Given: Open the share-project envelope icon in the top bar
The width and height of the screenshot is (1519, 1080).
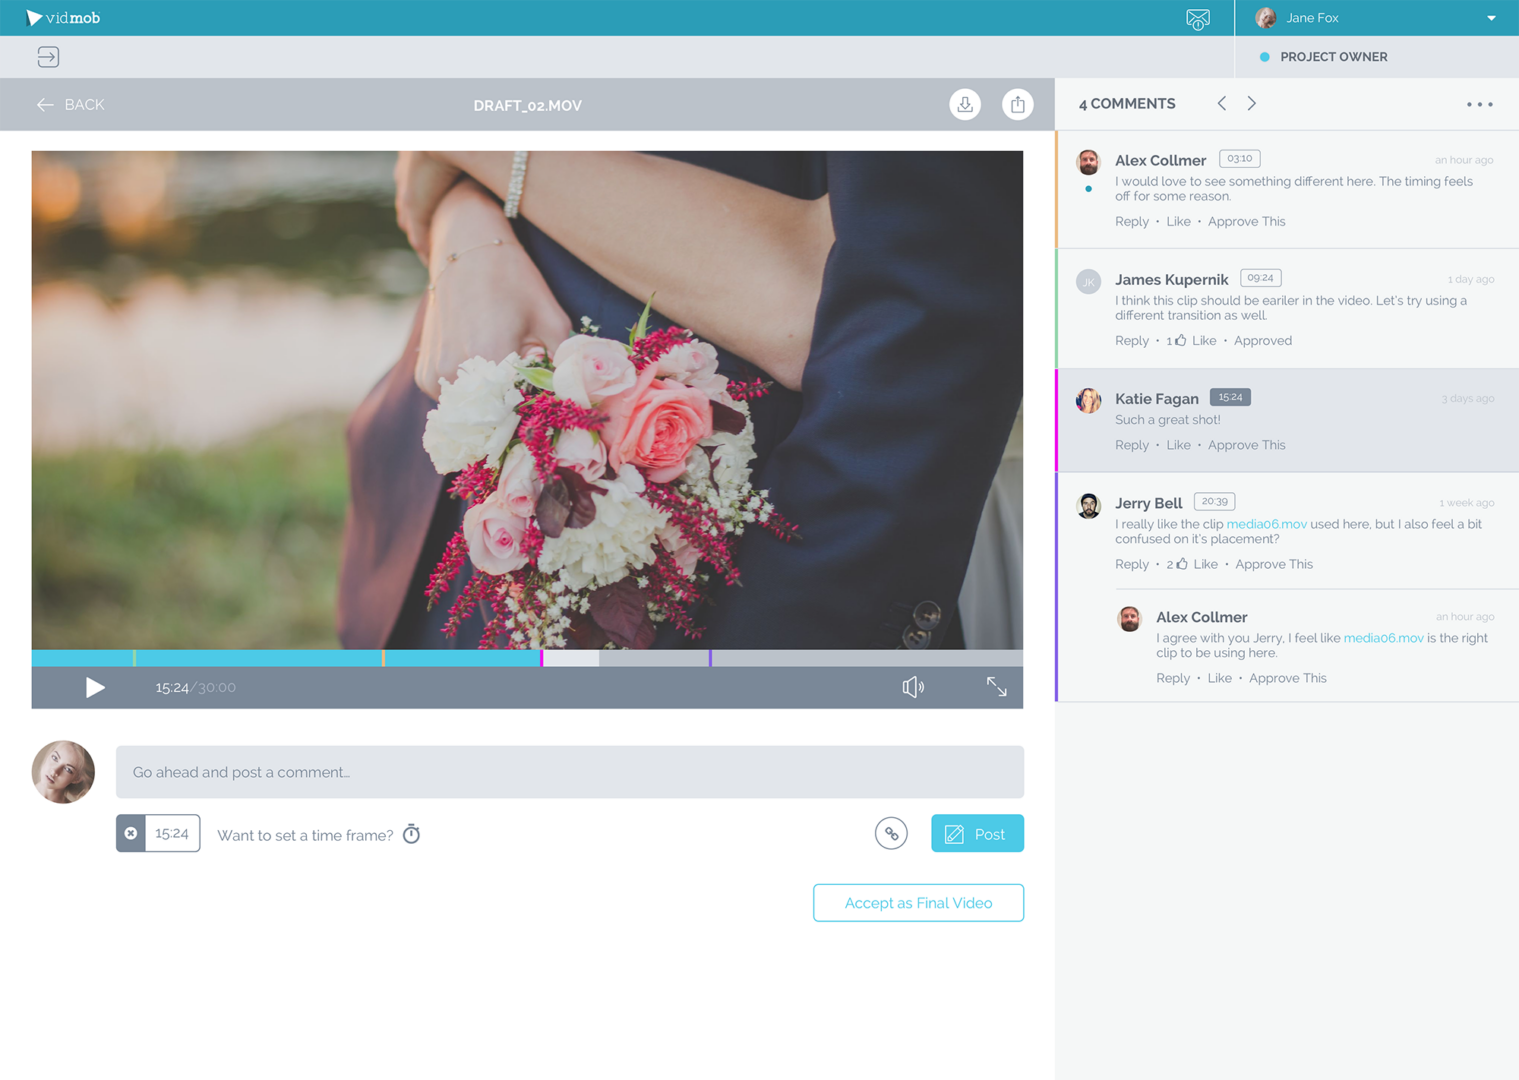Looking at the screenshot, I should point(1197,17).
